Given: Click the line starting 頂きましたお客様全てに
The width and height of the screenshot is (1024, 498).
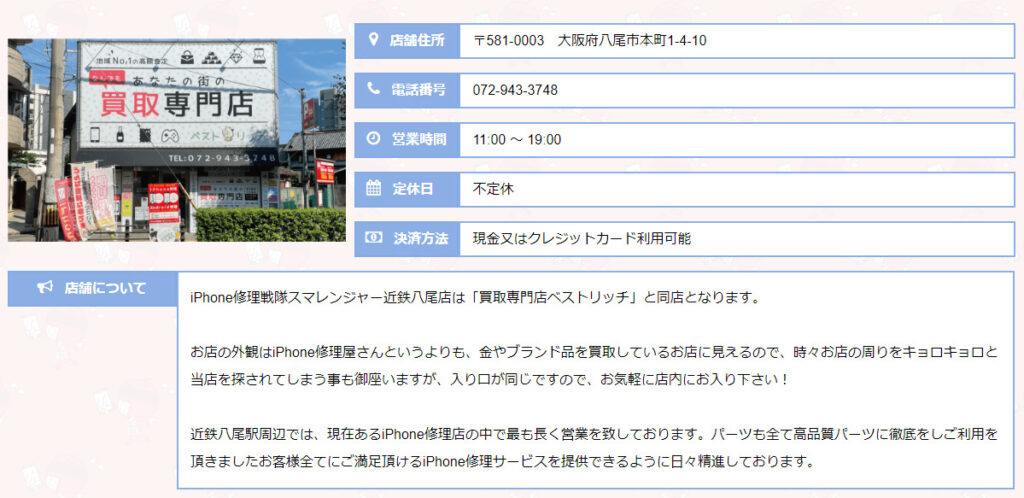Looking at the screenshot, I should (502, 462).
